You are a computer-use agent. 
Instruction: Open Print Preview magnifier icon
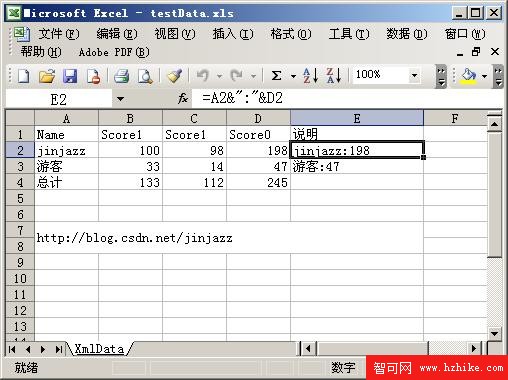145,76
